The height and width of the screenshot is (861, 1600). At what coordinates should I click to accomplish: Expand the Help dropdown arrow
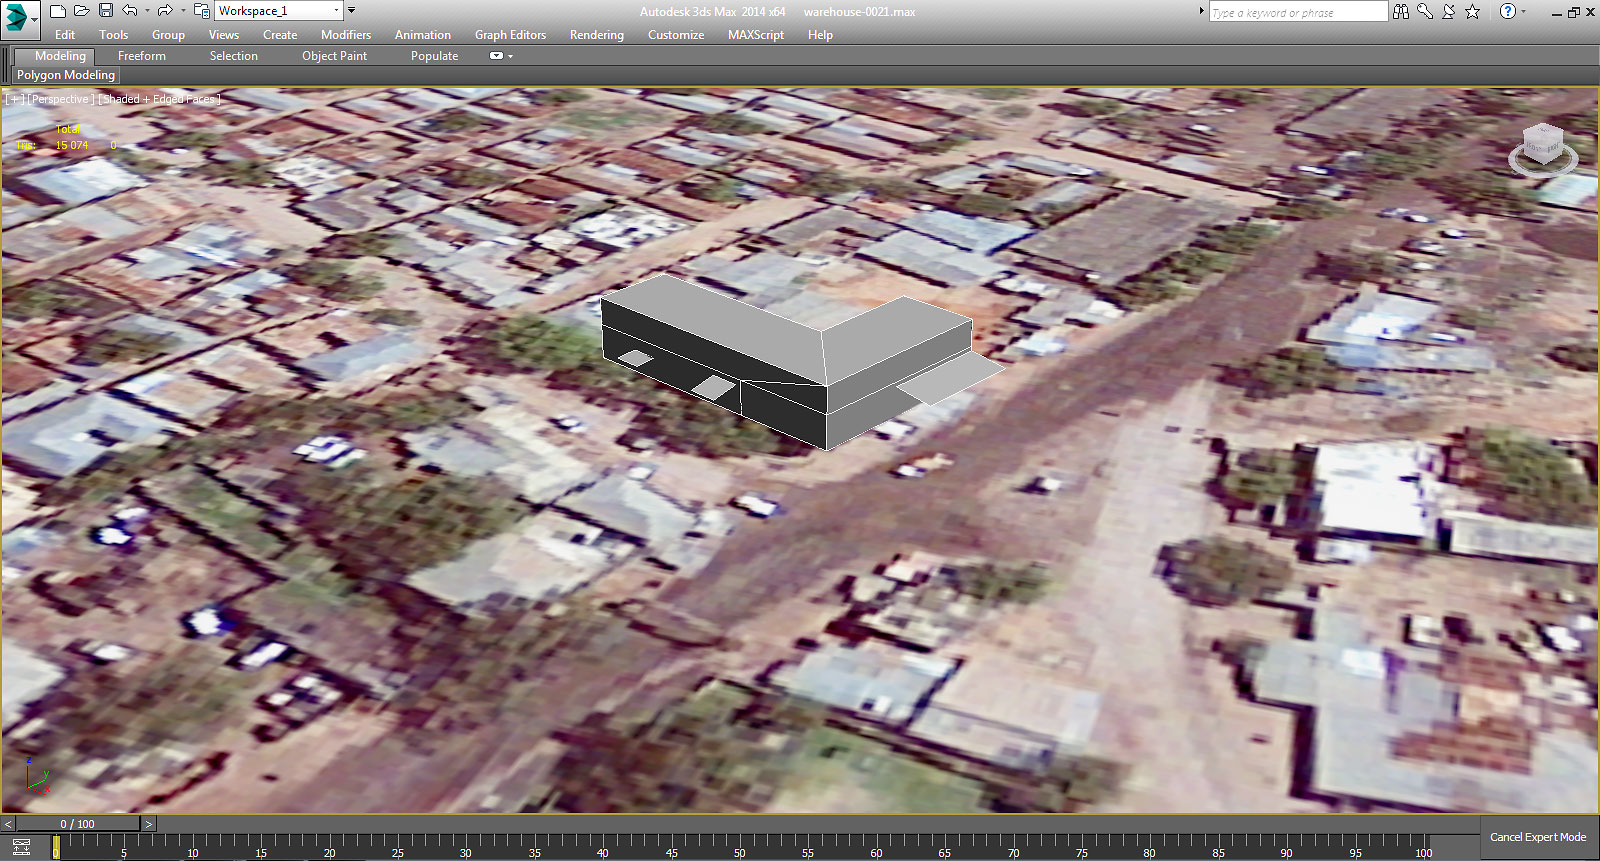[1524, 11]
